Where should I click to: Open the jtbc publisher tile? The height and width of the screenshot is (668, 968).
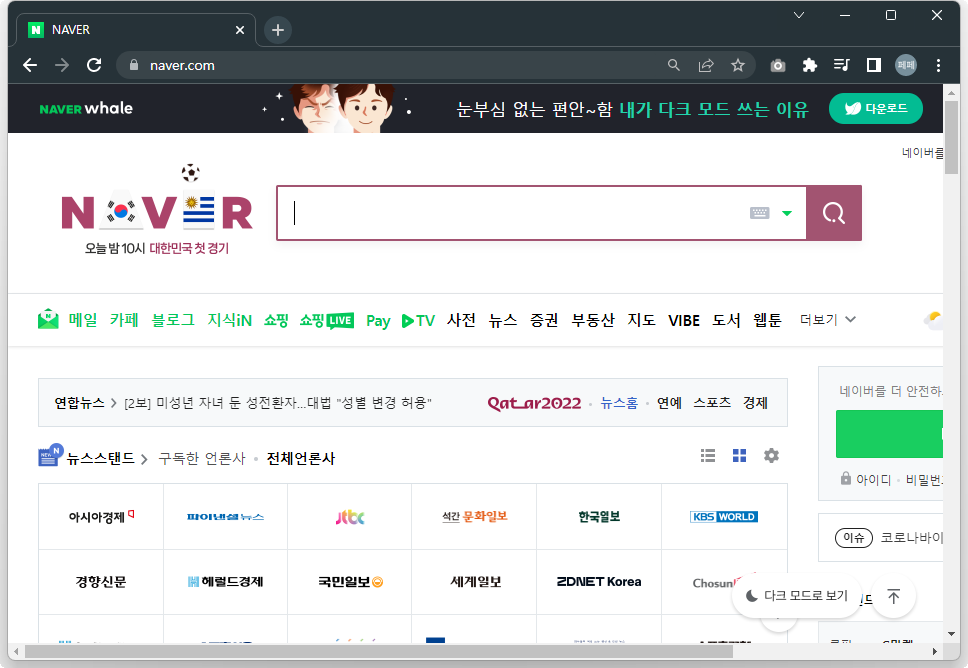coord(349,516)
